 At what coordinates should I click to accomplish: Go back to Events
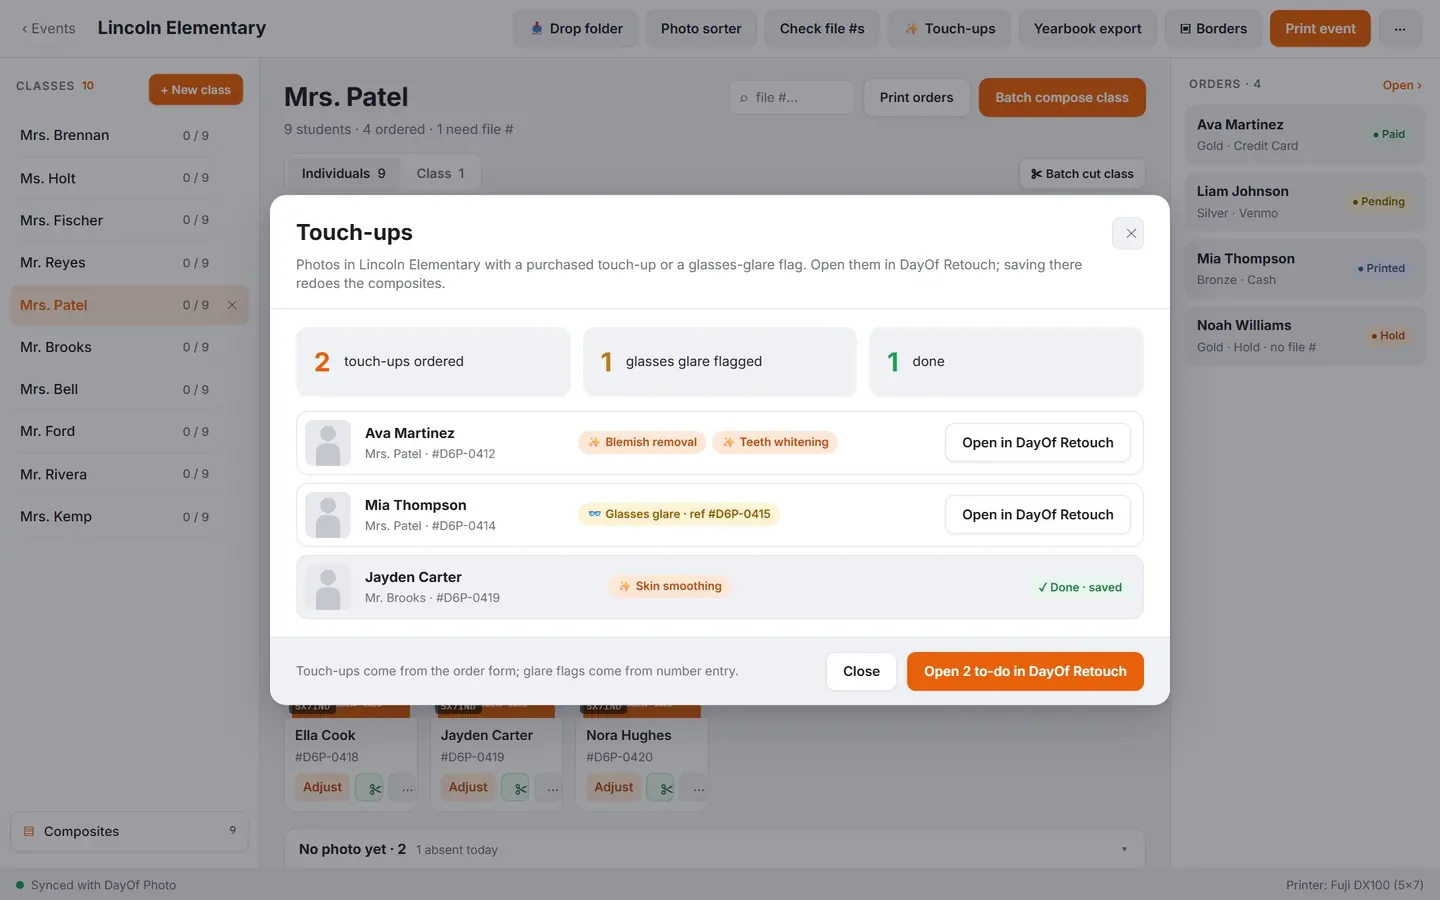(x=48, y=28)
